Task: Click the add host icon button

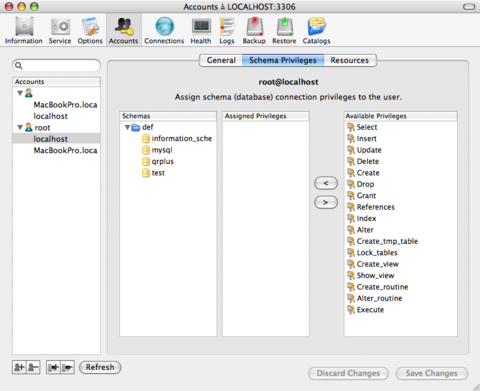Action: pos(53,367)
